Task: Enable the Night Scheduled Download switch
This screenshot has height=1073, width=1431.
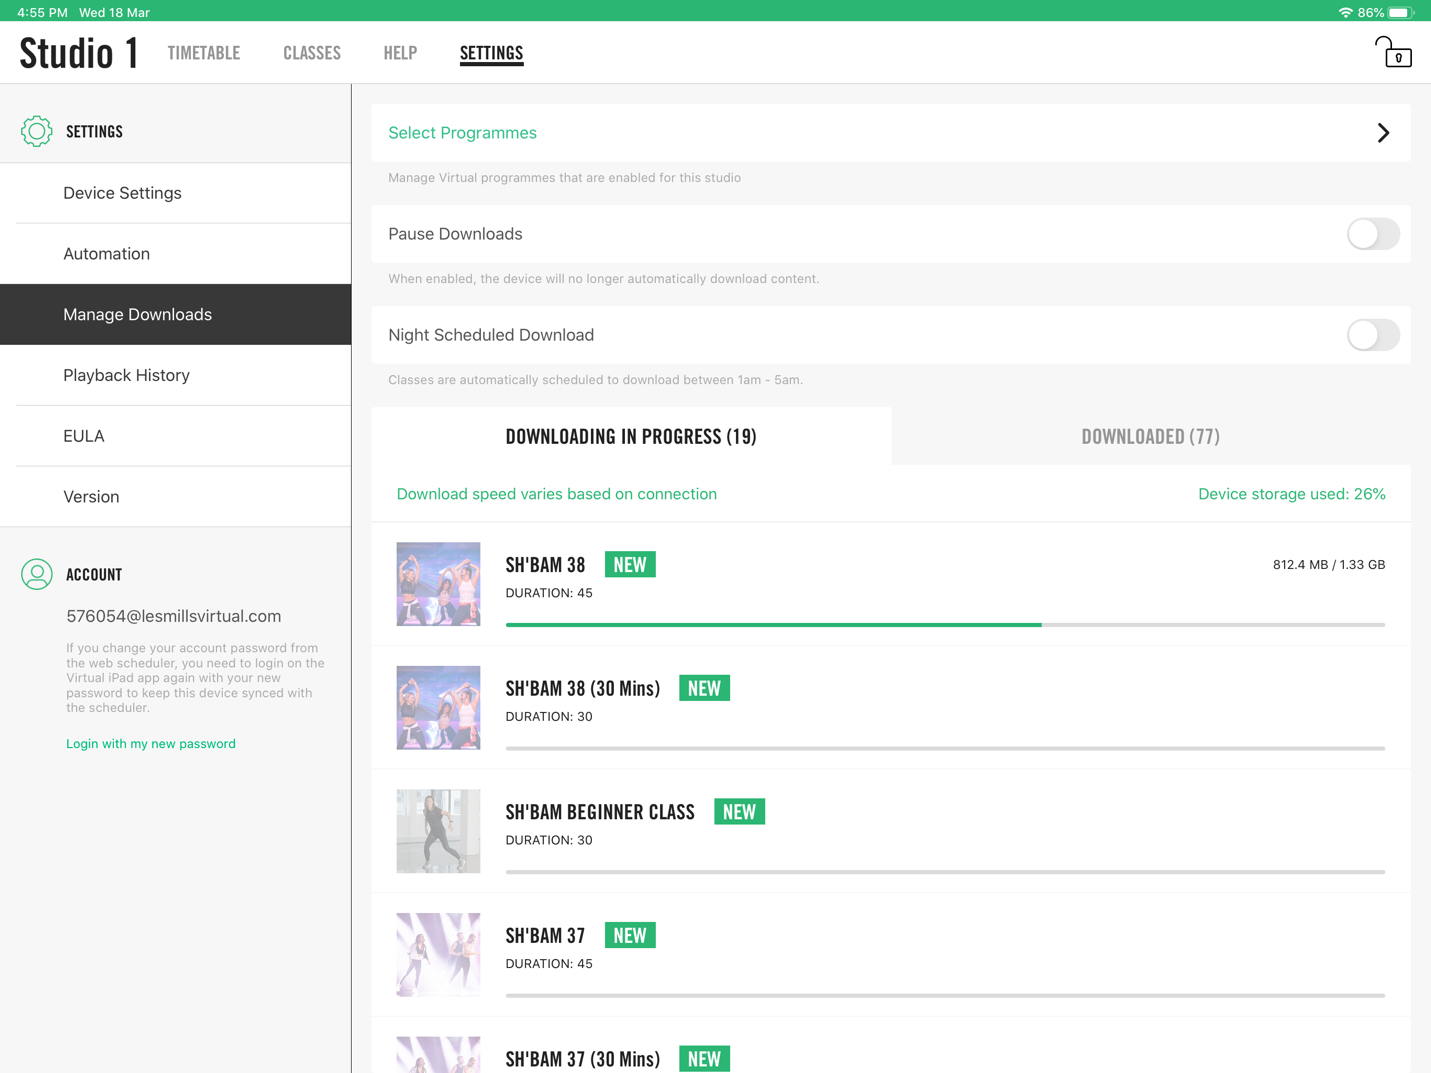Action: click(1373, 335)
